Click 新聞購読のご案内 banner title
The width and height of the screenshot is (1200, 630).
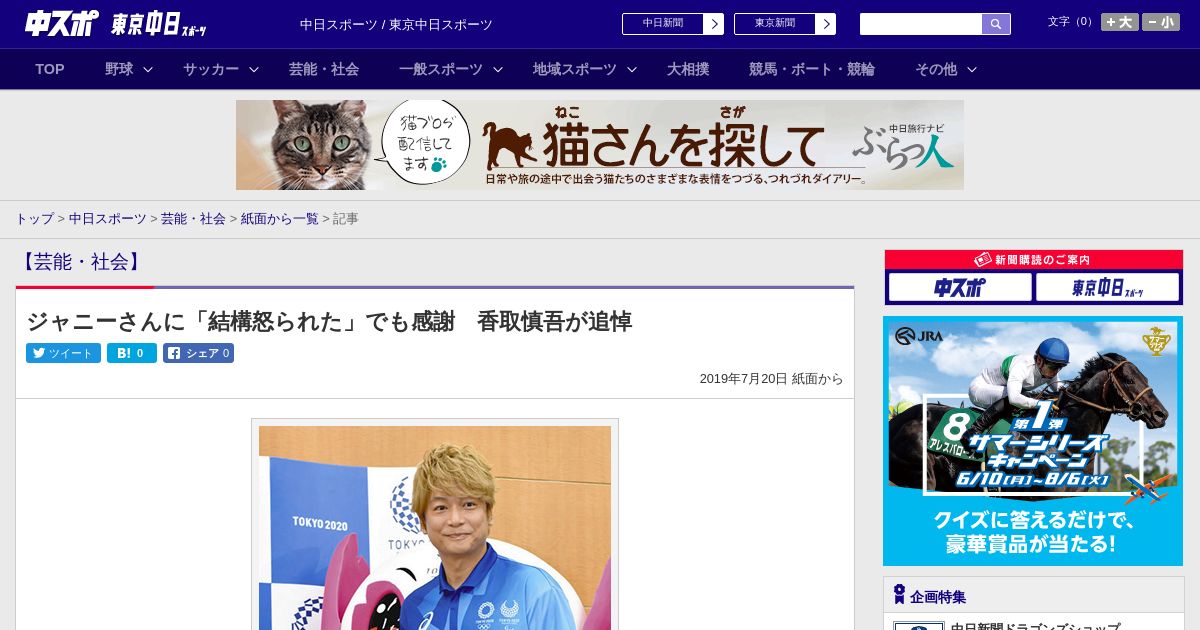coord(1034,260)
